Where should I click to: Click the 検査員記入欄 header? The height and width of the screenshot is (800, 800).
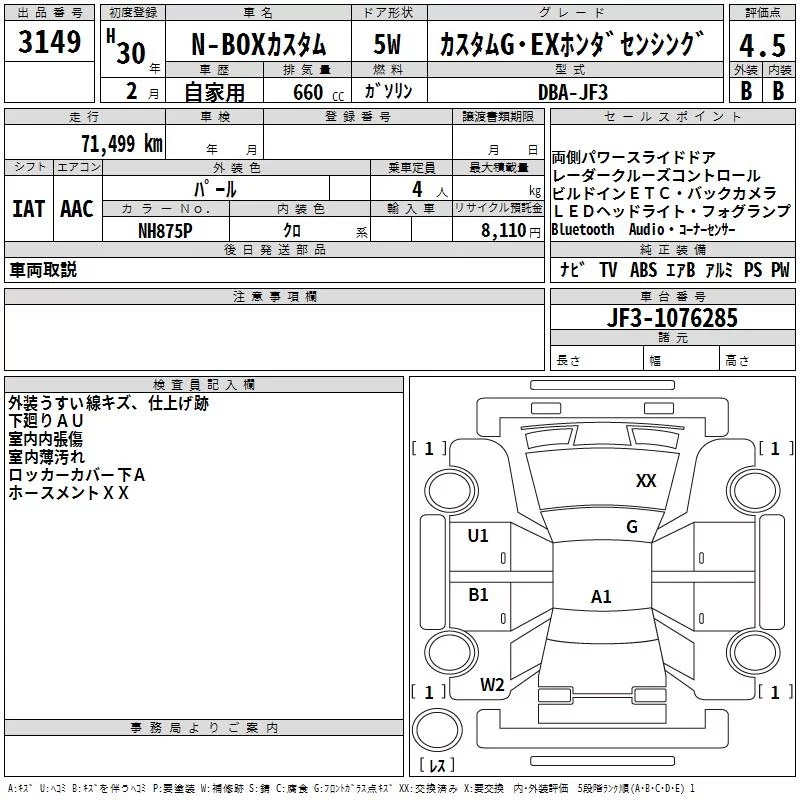(x=204, y=385)
